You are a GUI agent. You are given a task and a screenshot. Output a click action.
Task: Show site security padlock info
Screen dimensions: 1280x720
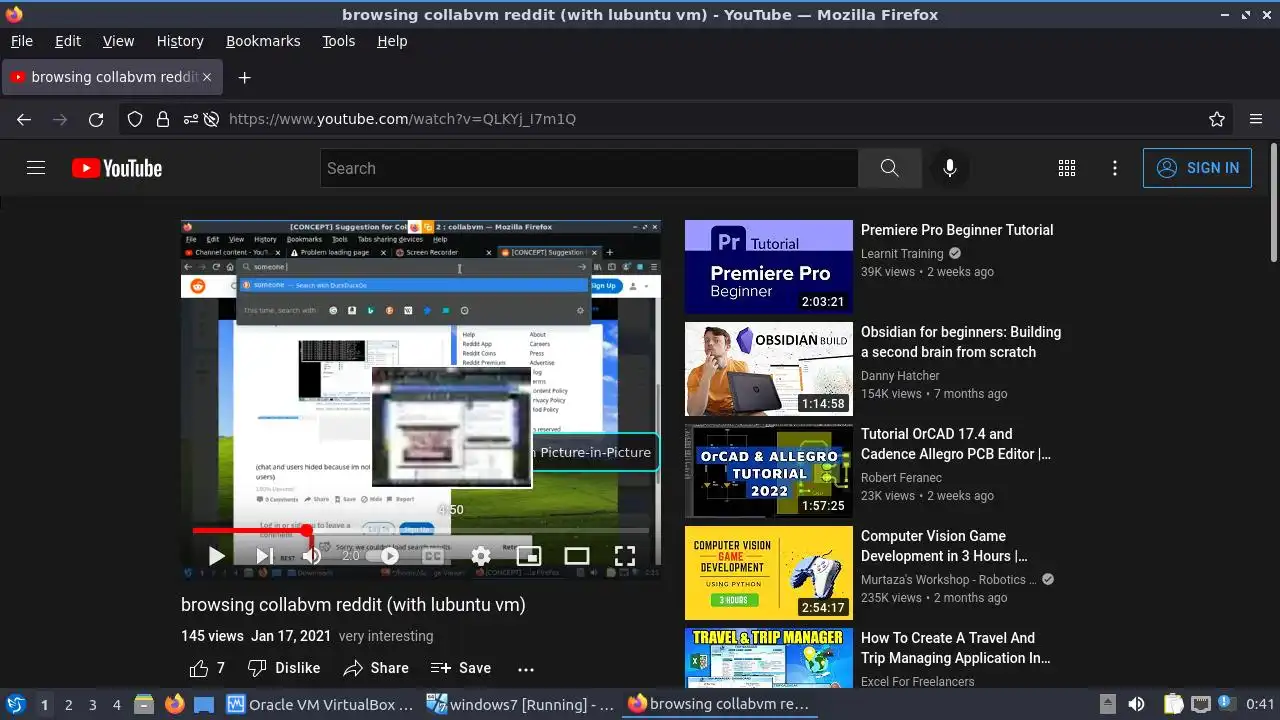[163, 119]
